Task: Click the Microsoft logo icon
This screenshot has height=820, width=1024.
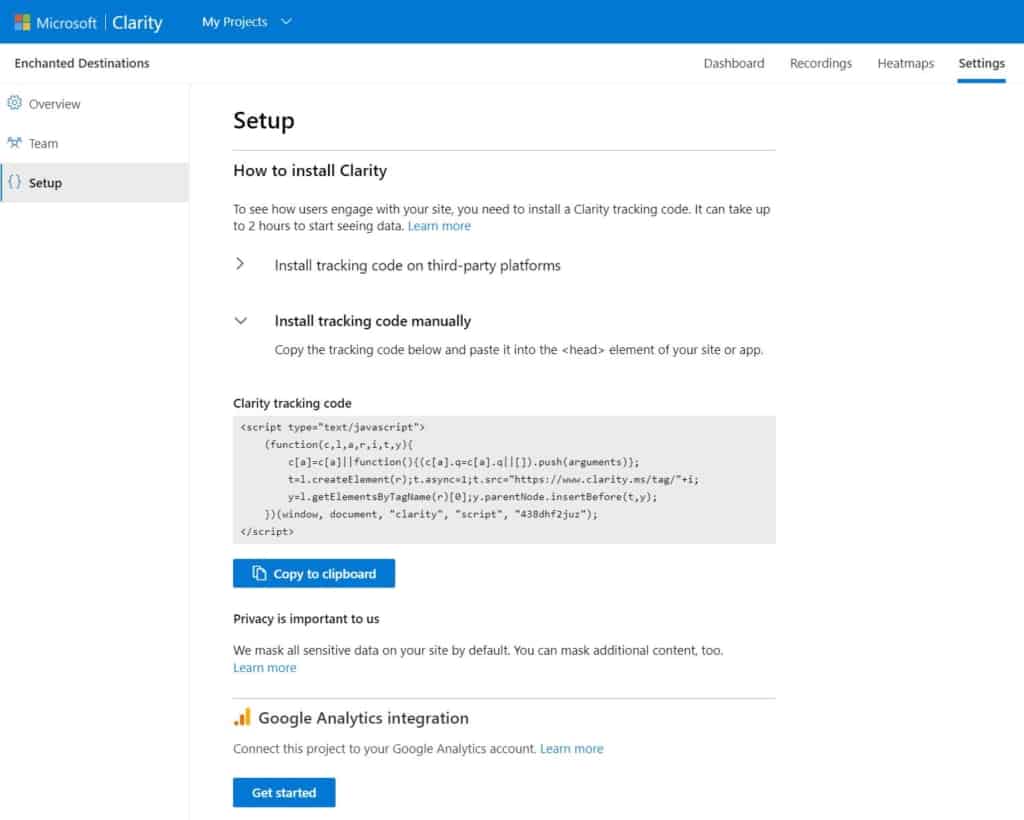Action: [22, 22]
